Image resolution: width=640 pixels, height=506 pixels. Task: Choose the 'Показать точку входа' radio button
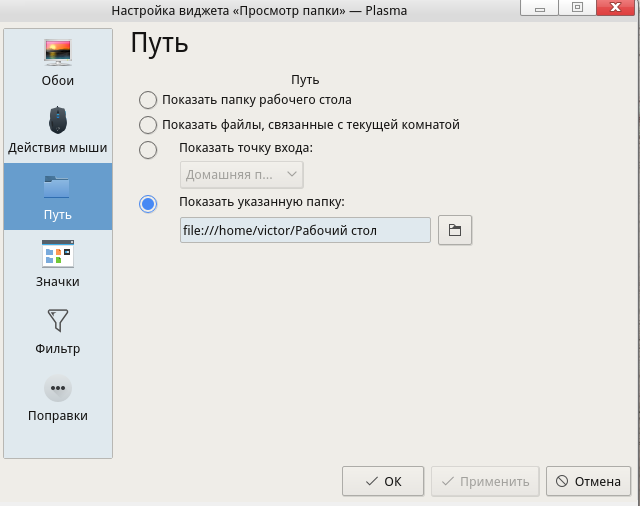click(148, 150)
